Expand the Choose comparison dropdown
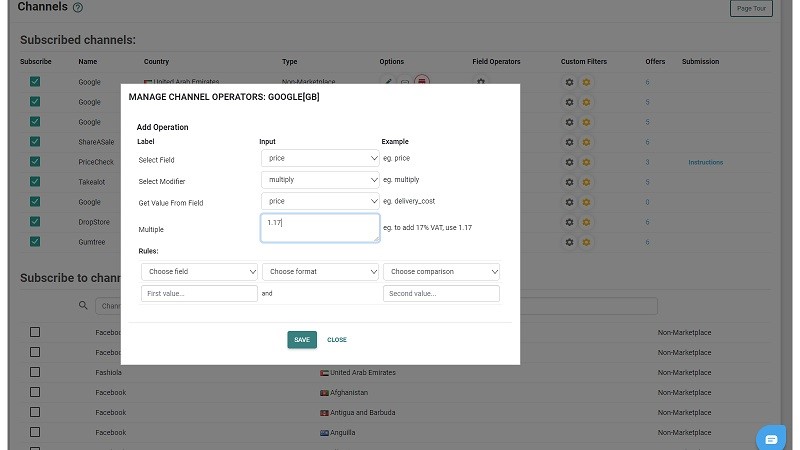 point(441,271)
